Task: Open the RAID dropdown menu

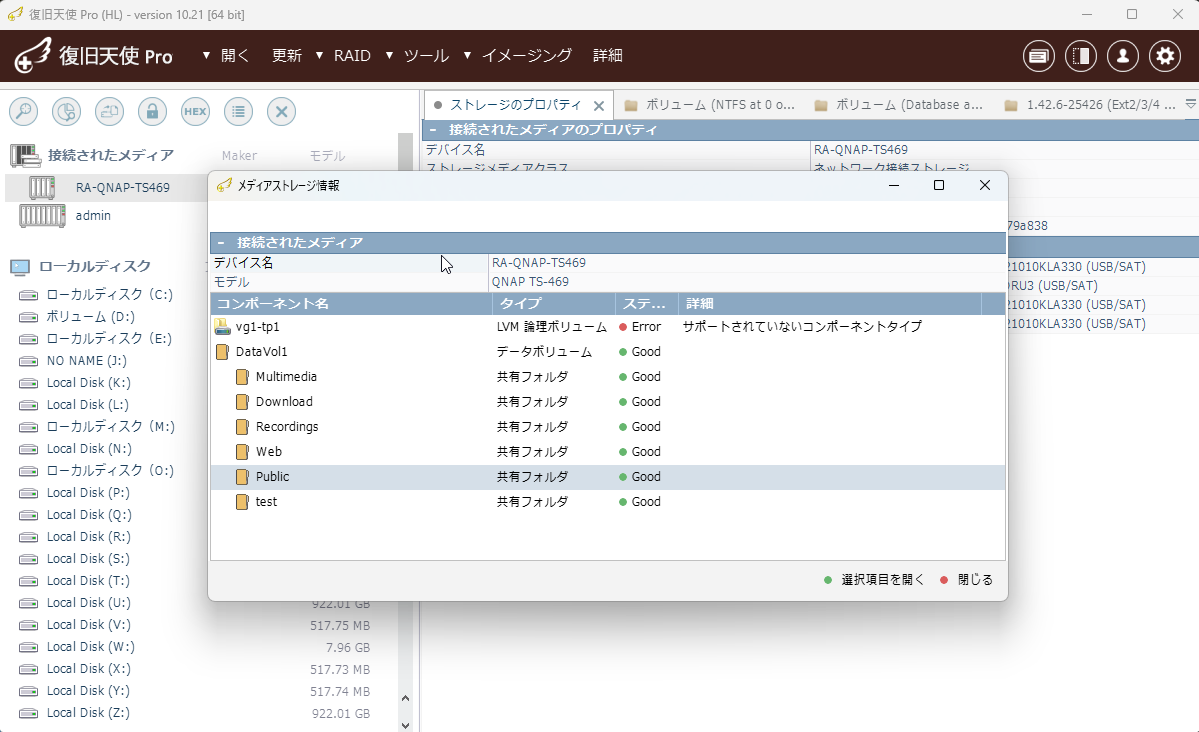Action: [x=343, y=56]
